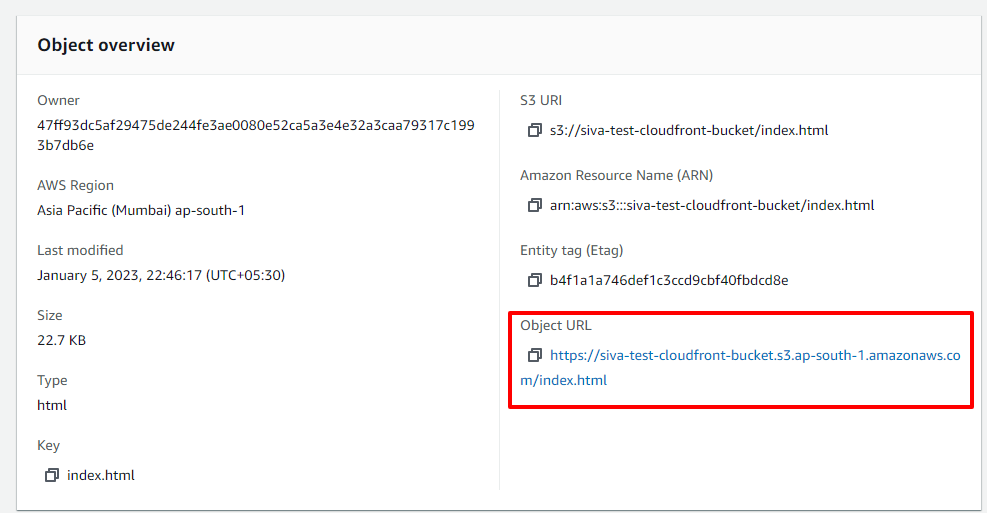Select the Owner ID hash text

pyautogui.click(x=256, y=135)
